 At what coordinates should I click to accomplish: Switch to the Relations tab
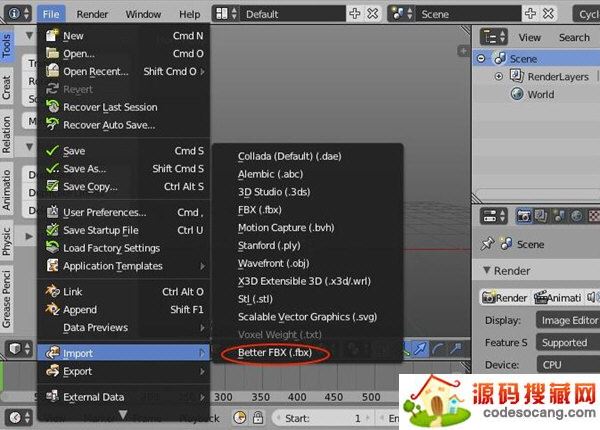tap(7, 135)
